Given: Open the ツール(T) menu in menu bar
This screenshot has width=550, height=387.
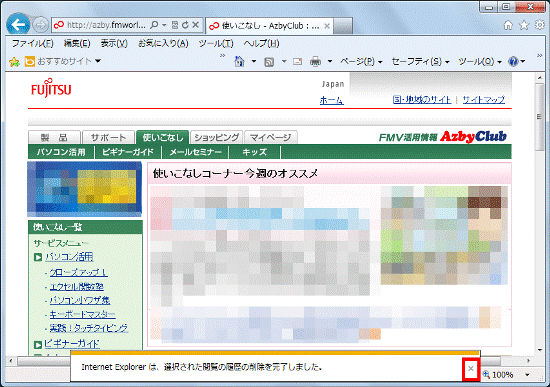Looking at the screenshot, I should 216,44.
